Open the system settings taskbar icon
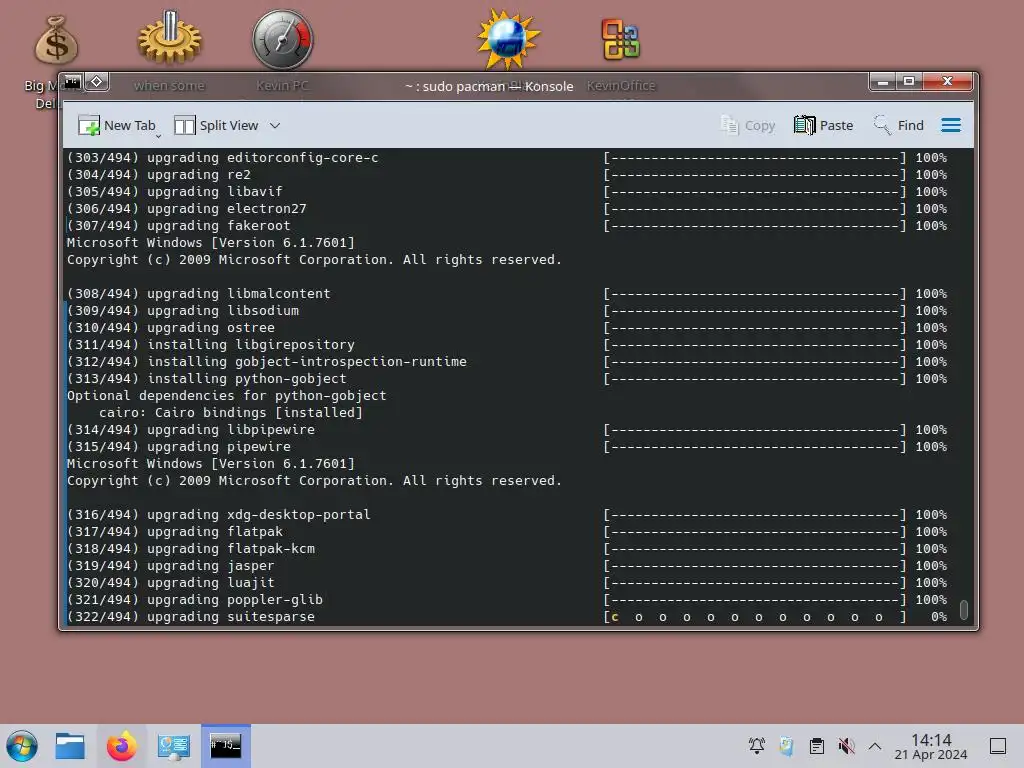 click(174, 746)
